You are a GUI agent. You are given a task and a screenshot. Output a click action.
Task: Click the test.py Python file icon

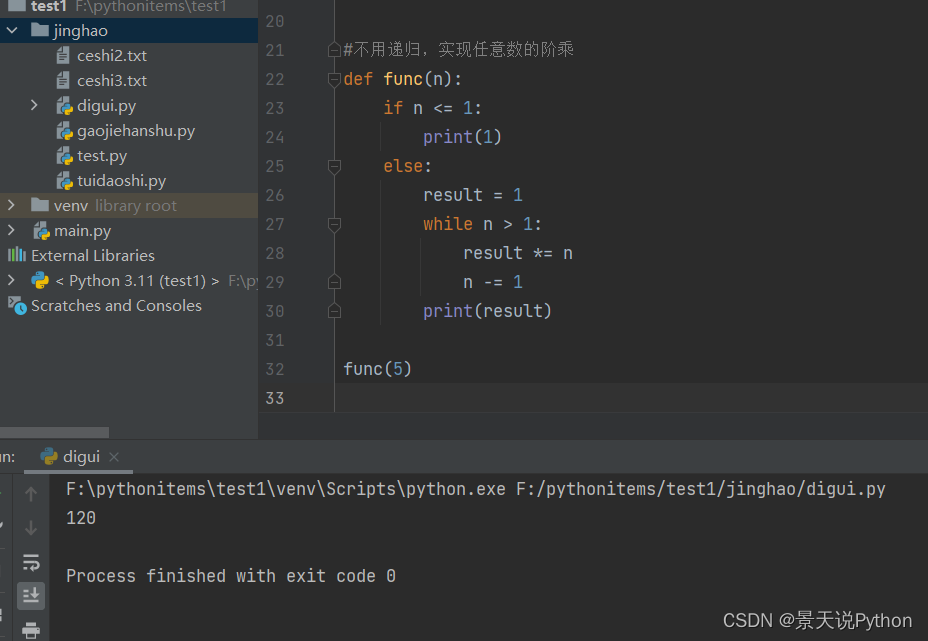pos(65,156)
